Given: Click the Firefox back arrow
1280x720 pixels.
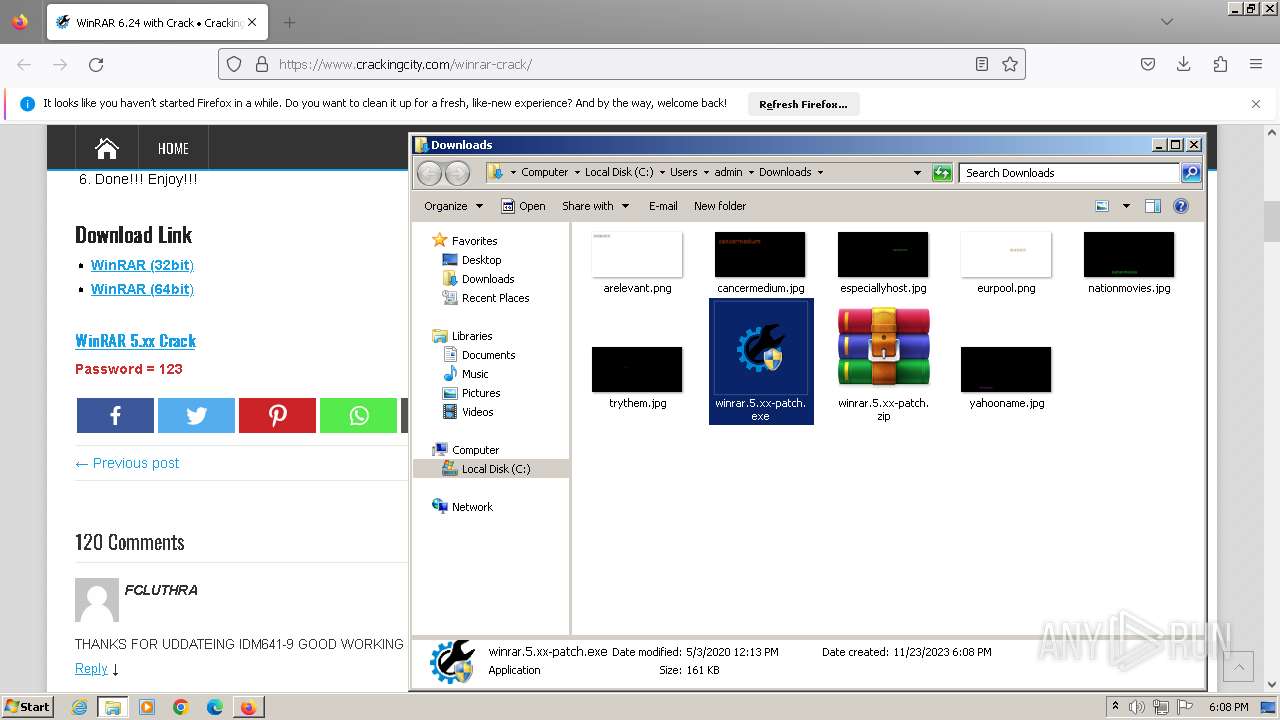Looking at the screenshot, I should 24,64.
